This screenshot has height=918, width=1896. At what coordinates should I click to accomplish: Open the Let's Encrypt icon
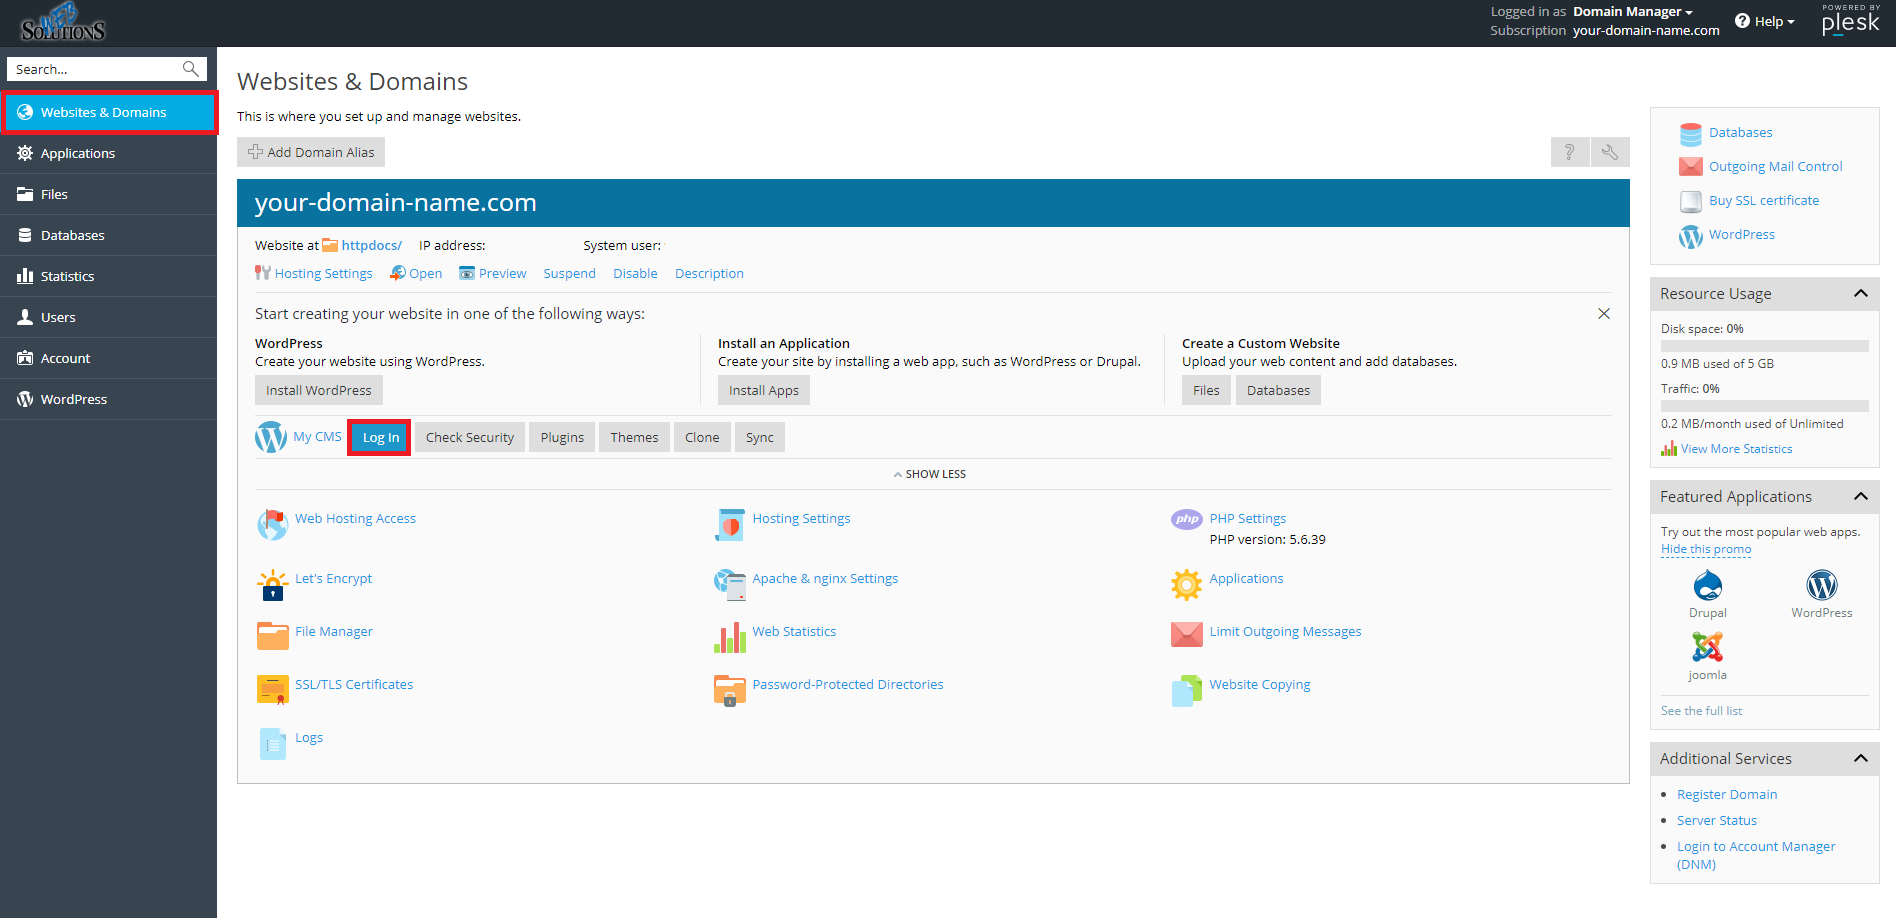(x=272, y=584)
